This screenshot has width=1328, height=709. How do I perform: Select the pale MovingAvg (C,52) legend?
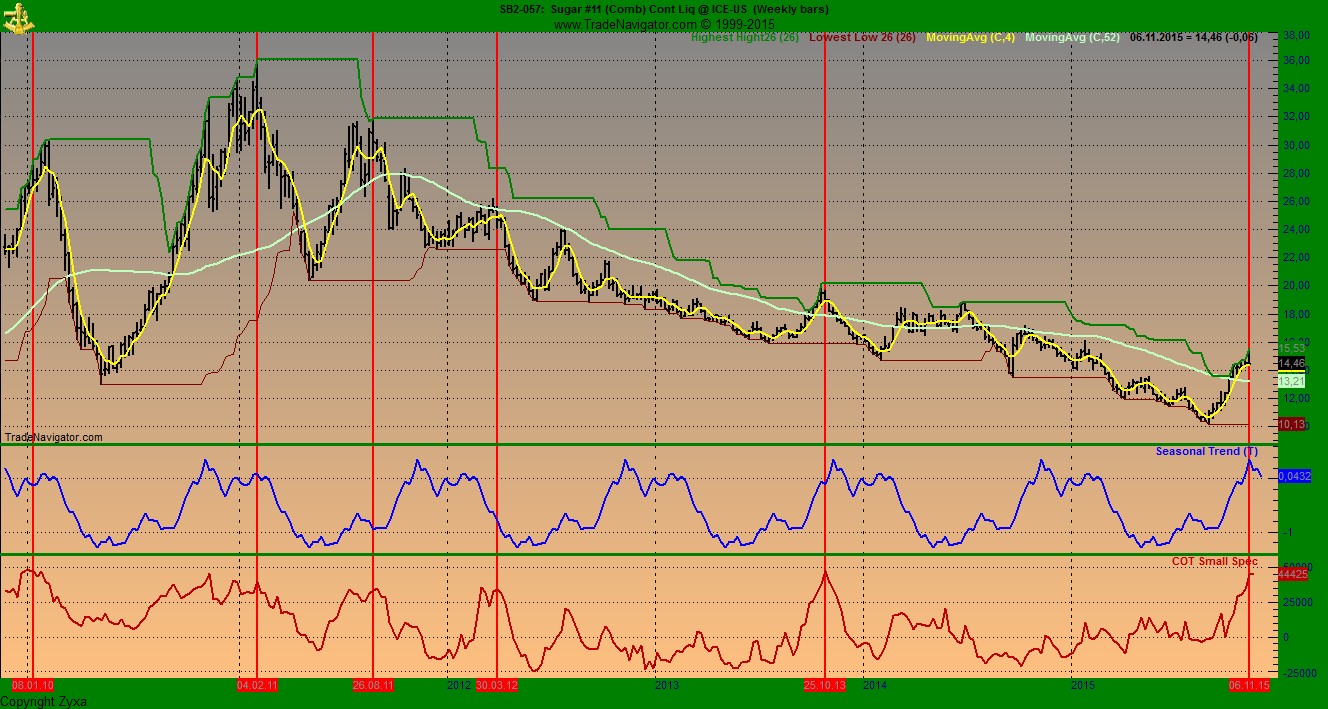coord(1073,37)
